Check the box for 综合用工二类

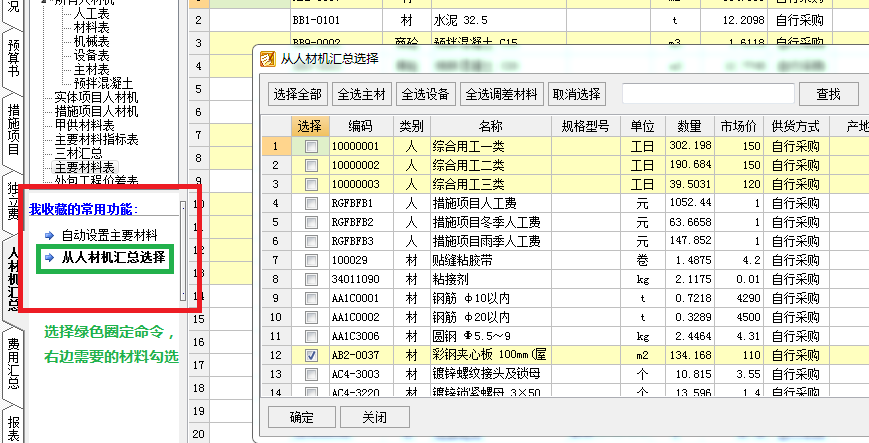coord(311,166)
